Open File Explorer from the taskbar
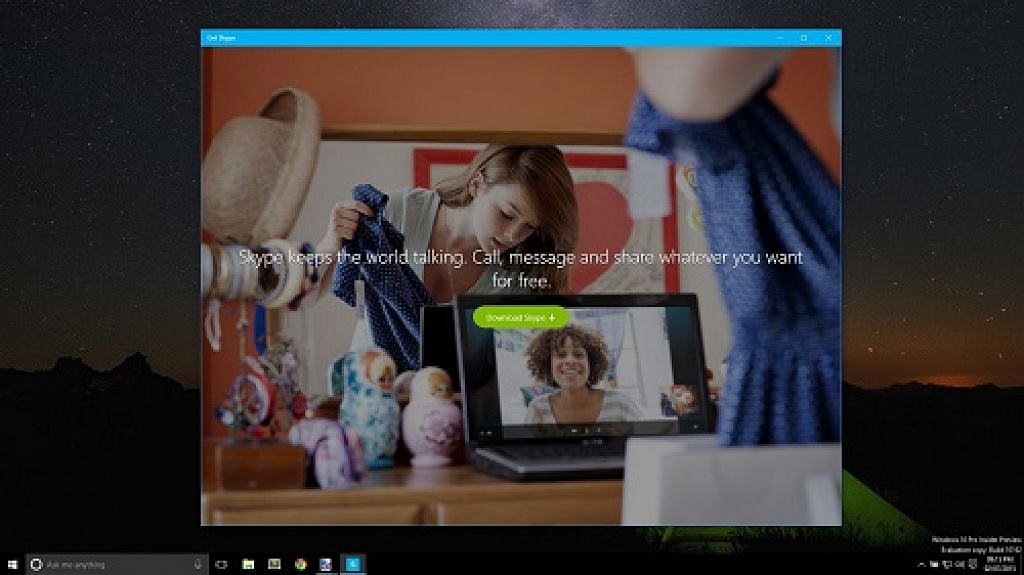Image resolution: width=1024 pixels, height=575 pixels. tap(248, 564)
